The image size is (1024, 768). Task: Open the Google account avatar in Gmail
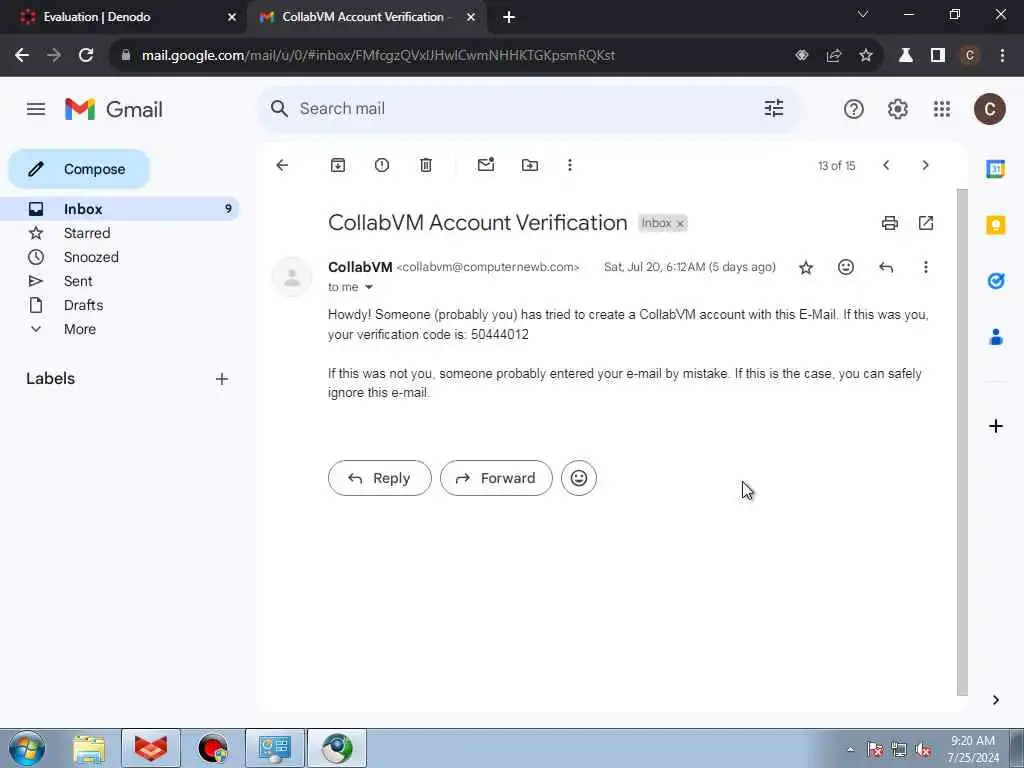click(989, 109)
